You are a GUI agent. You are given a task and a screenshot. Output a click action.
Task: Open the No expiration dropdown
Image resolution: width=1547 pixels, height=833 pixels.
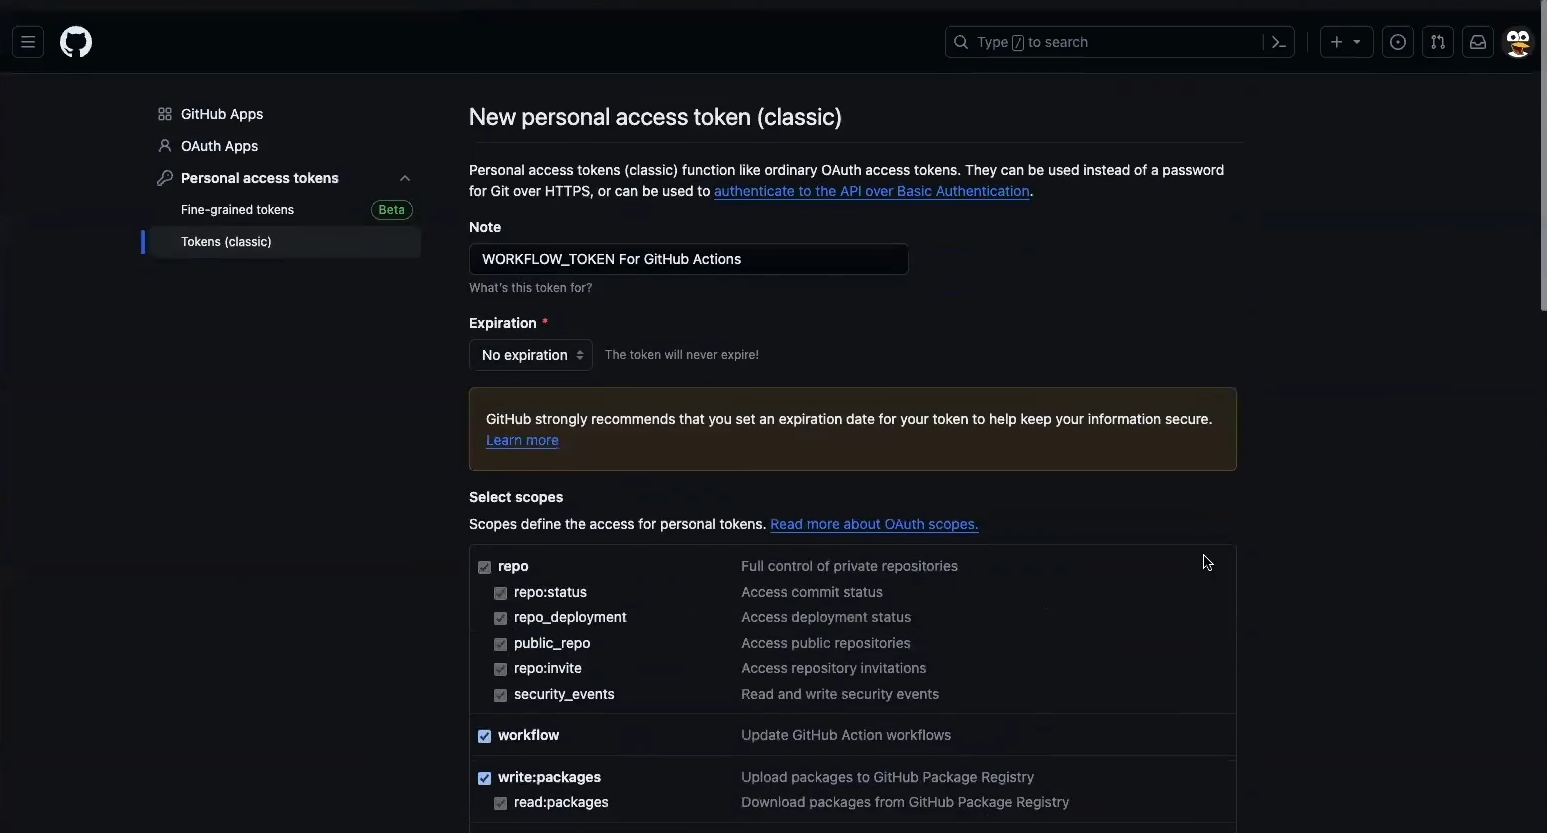[x=531, y=355]
